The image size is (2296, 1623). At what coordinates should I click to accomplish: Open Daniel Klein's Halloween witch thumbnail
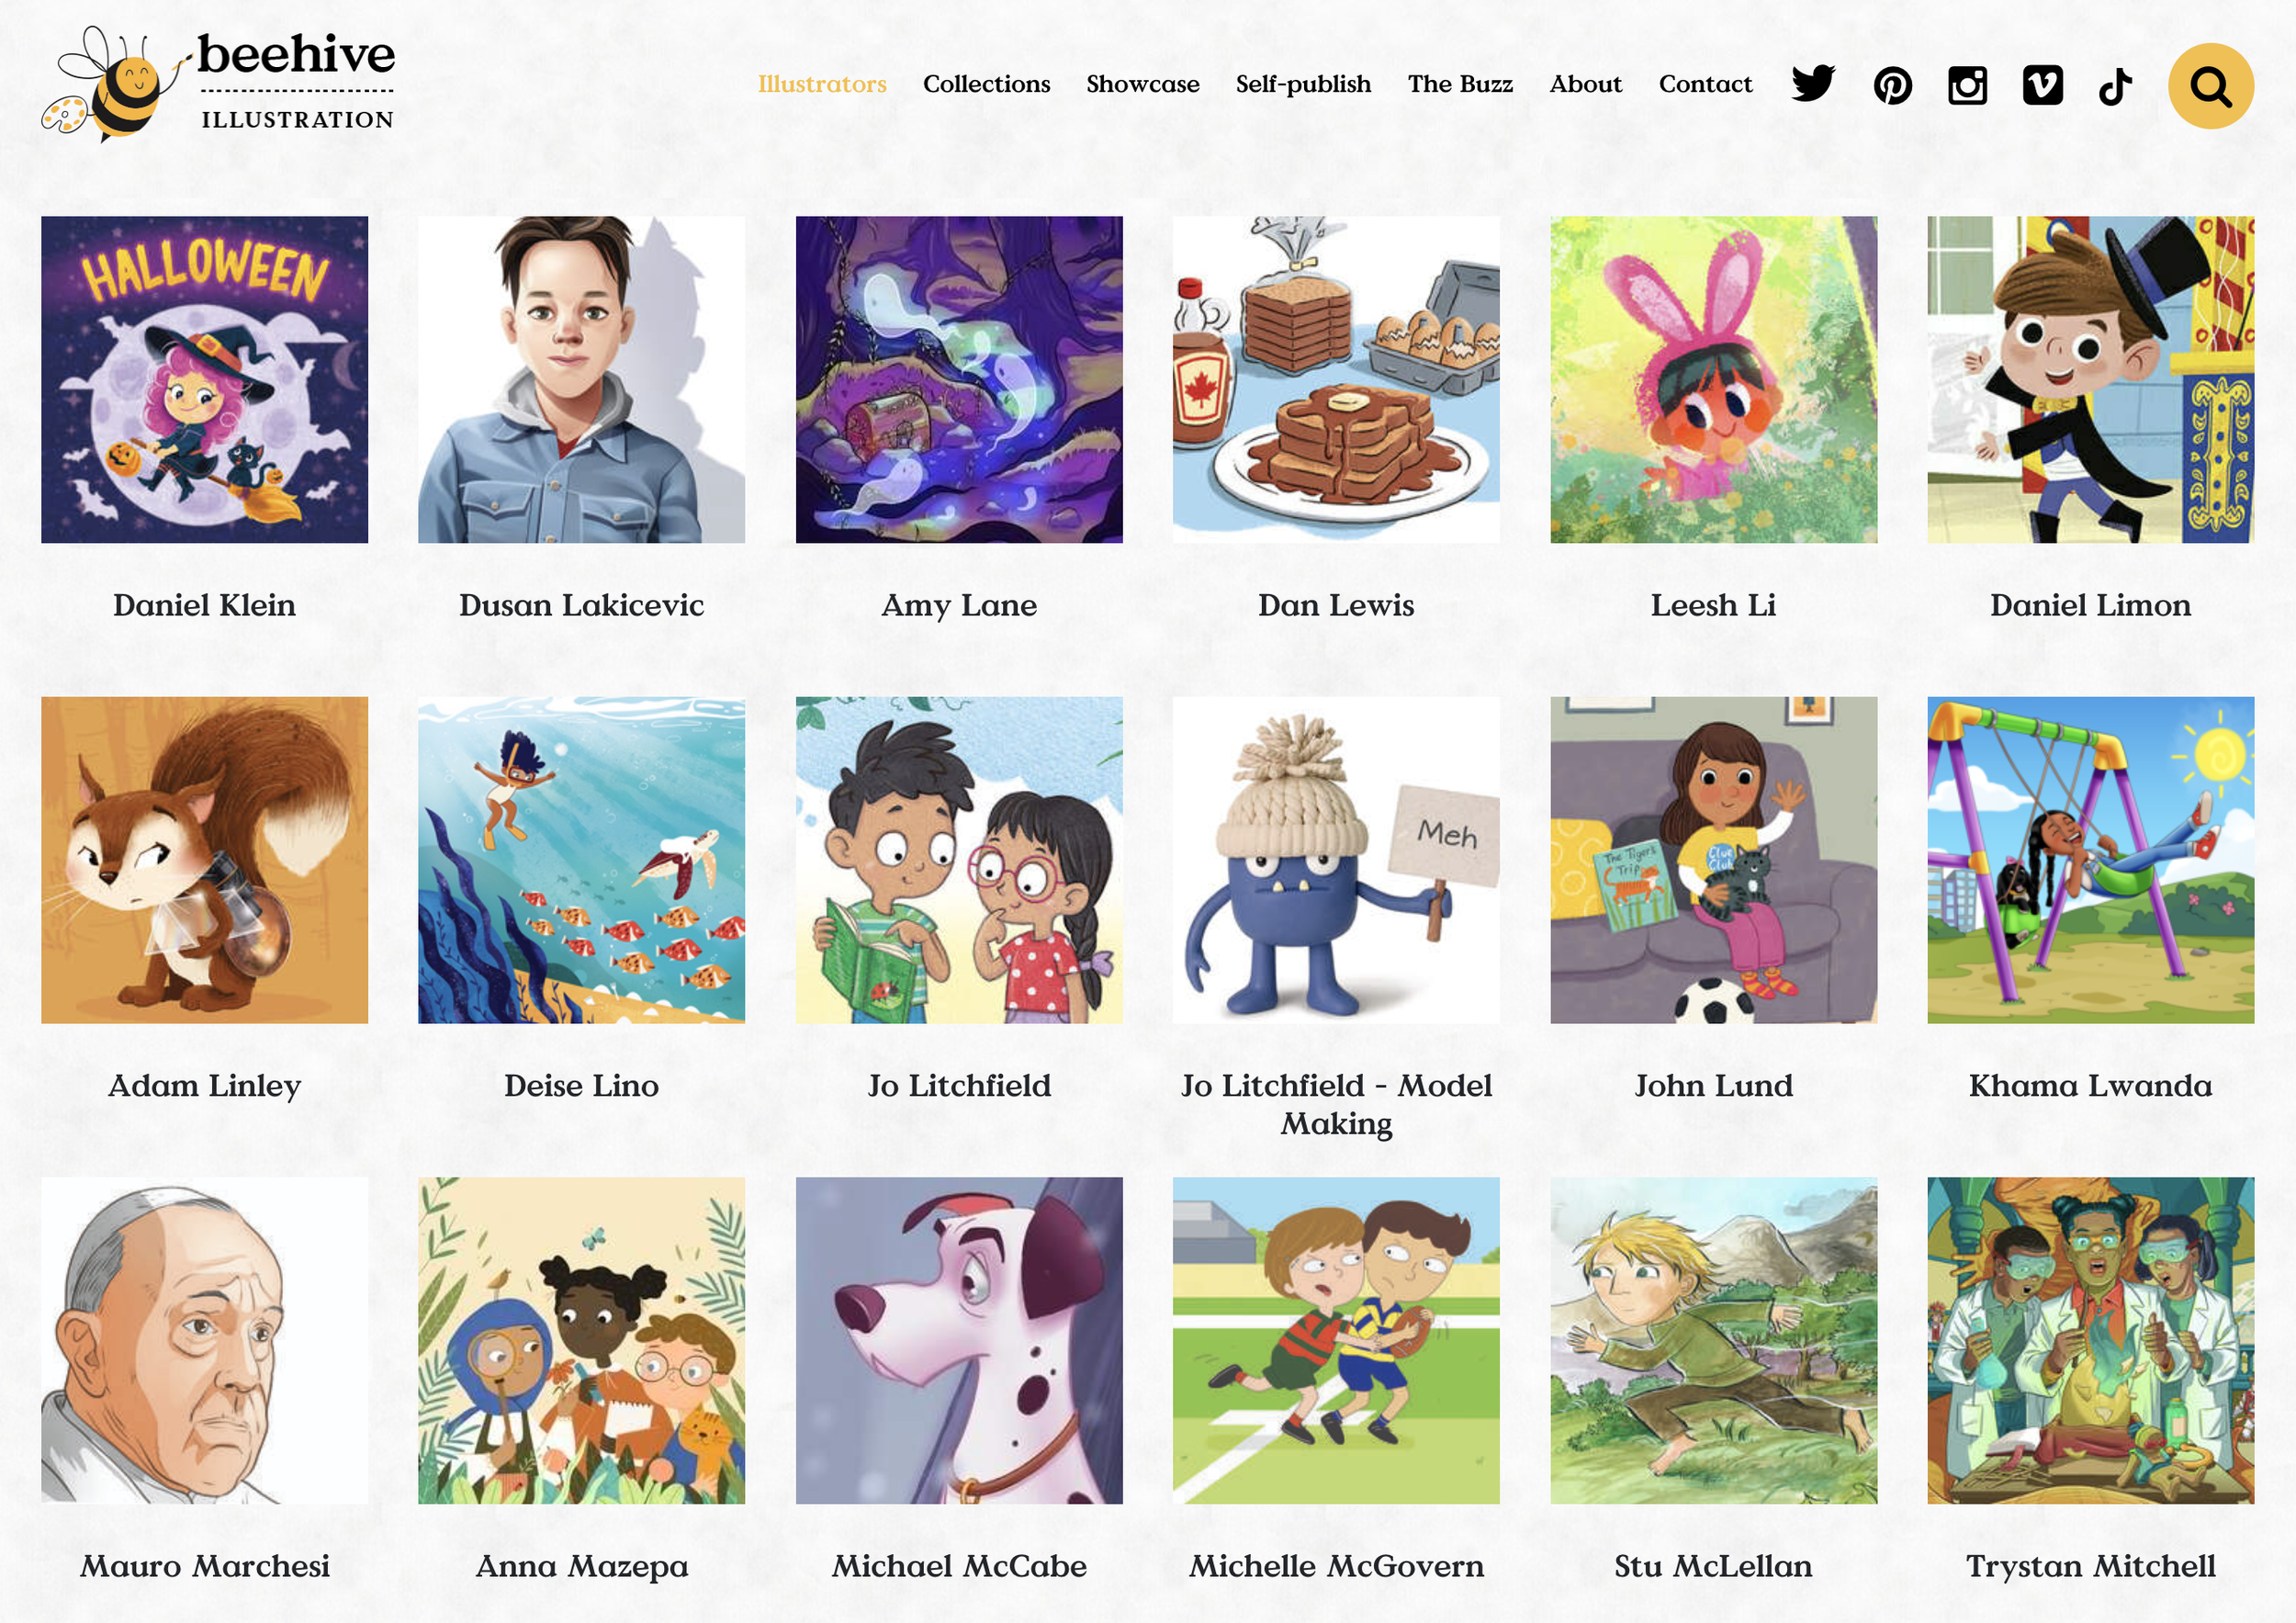(x=204, y=380)
